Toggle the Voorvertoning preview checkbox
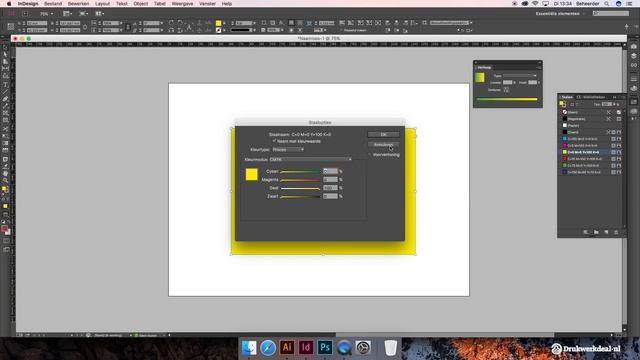This screenshot has width=640, height=360. (370, 155)
